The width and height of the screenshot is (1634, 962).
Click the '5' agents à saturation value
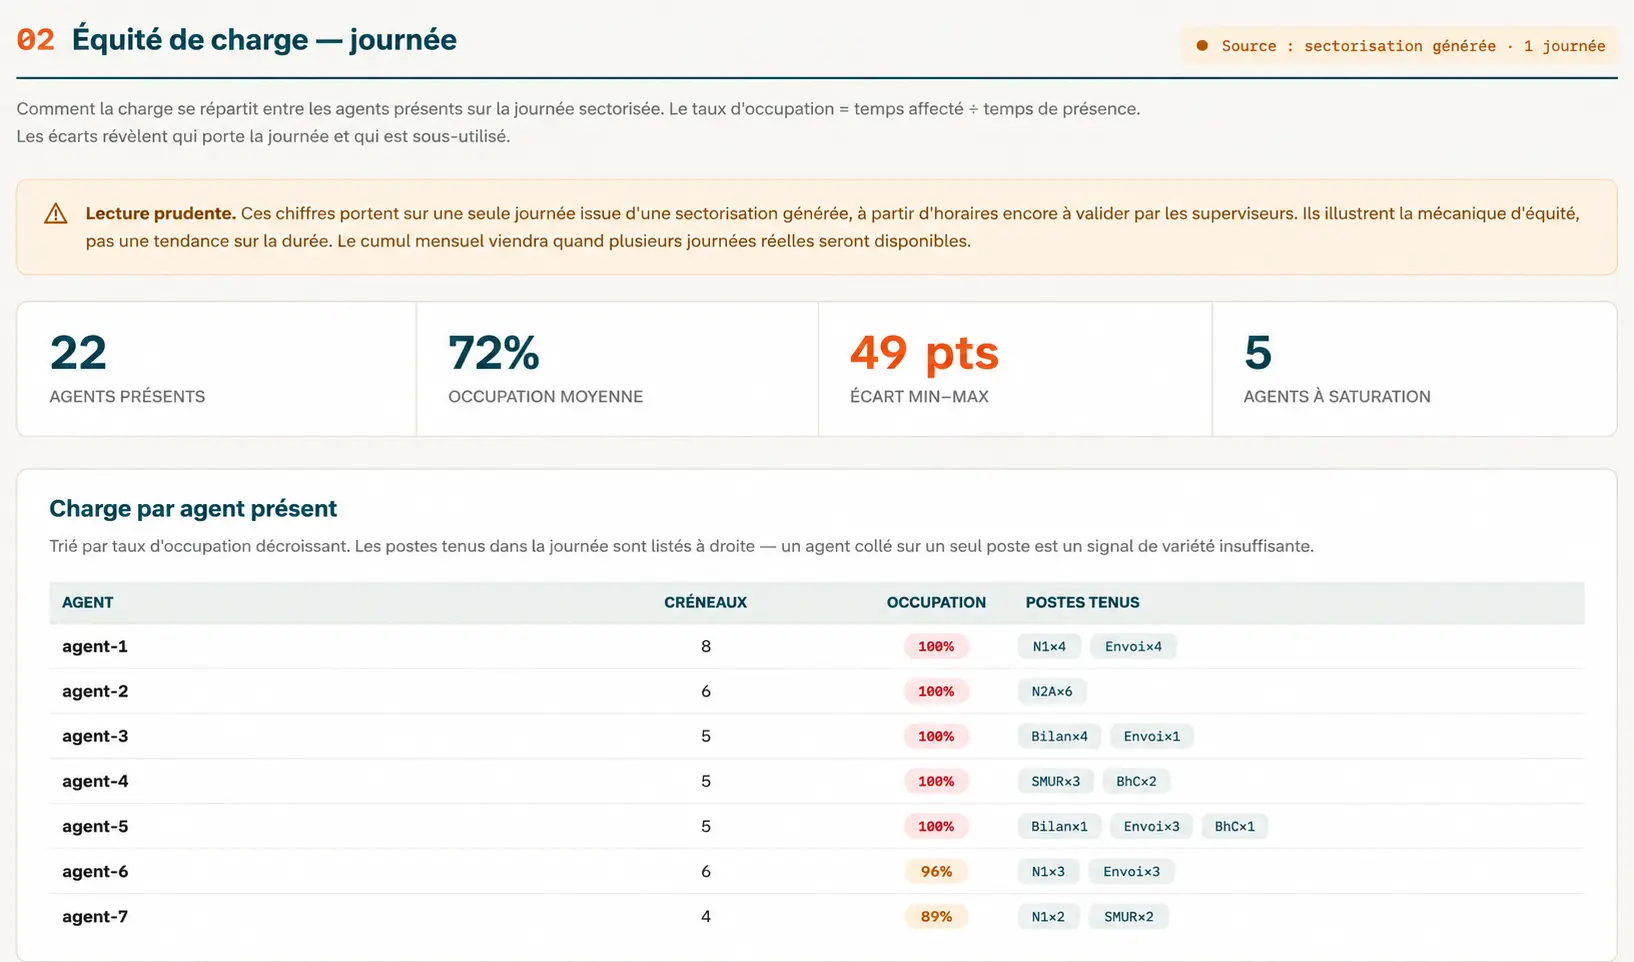[x=1258, y=353]
